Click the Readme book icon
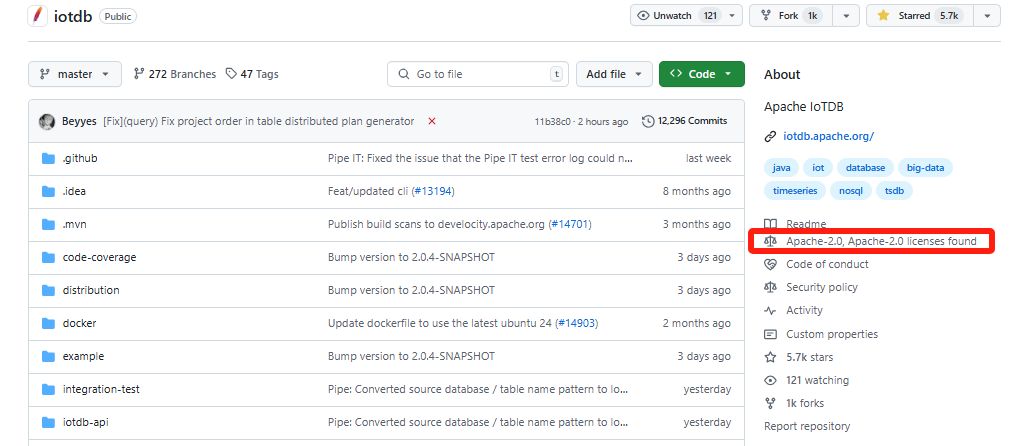Viewport: 1031px width, 446px height. pos(770,224)
